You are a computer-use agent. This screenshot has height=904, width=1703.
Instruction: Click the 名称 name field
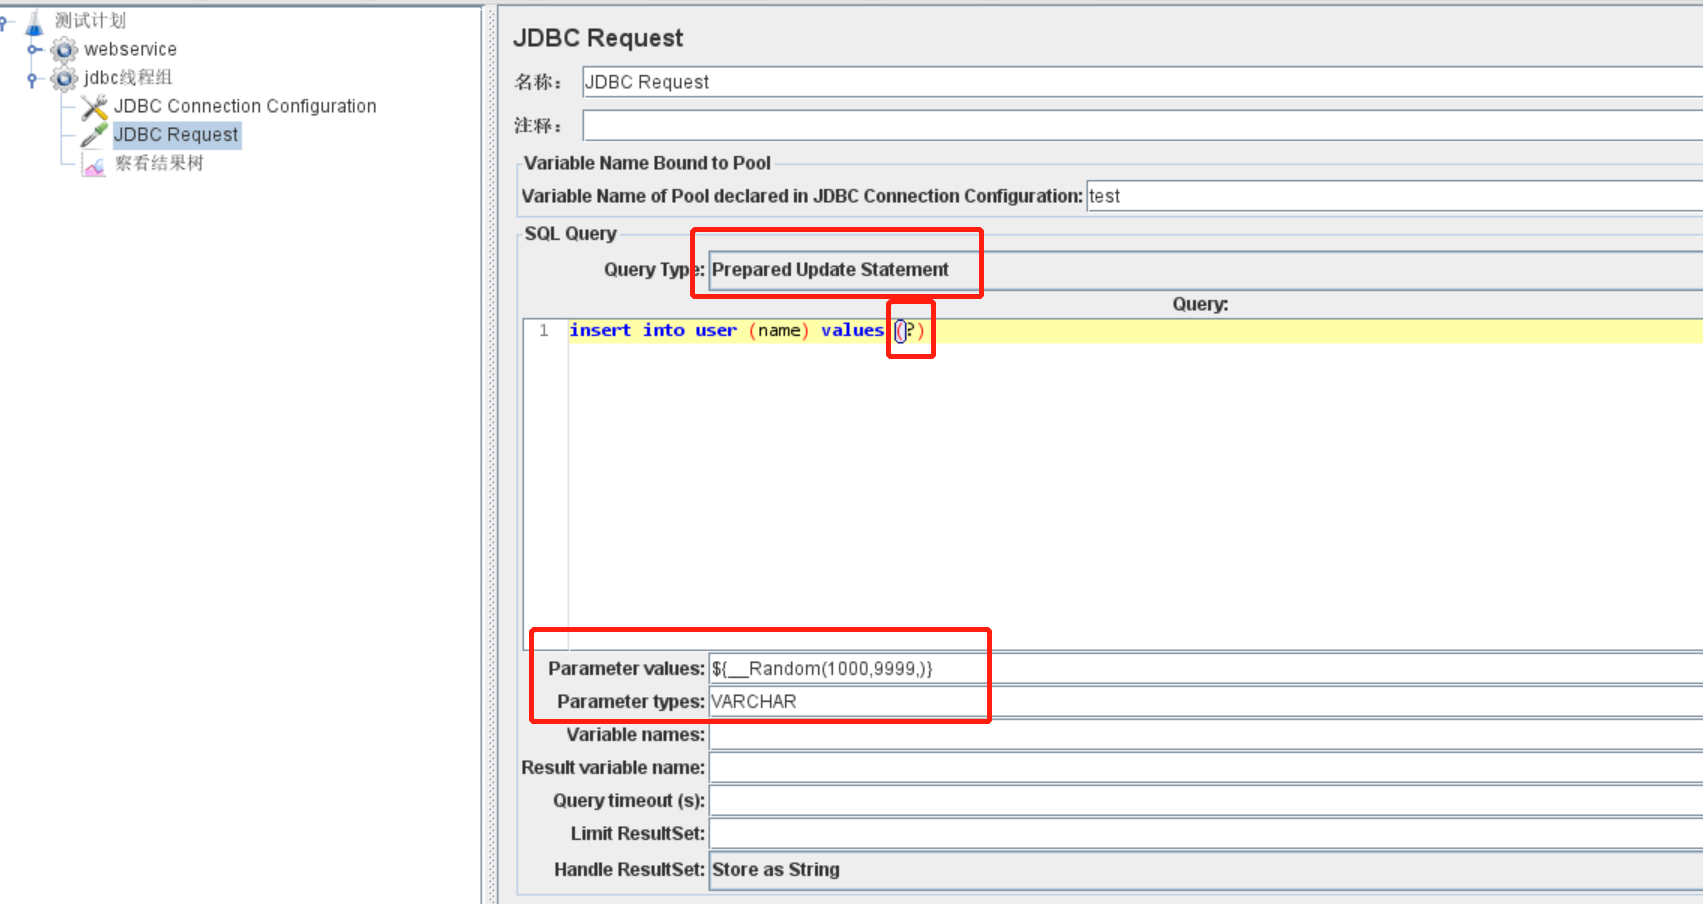click(x=1142, y=82)
